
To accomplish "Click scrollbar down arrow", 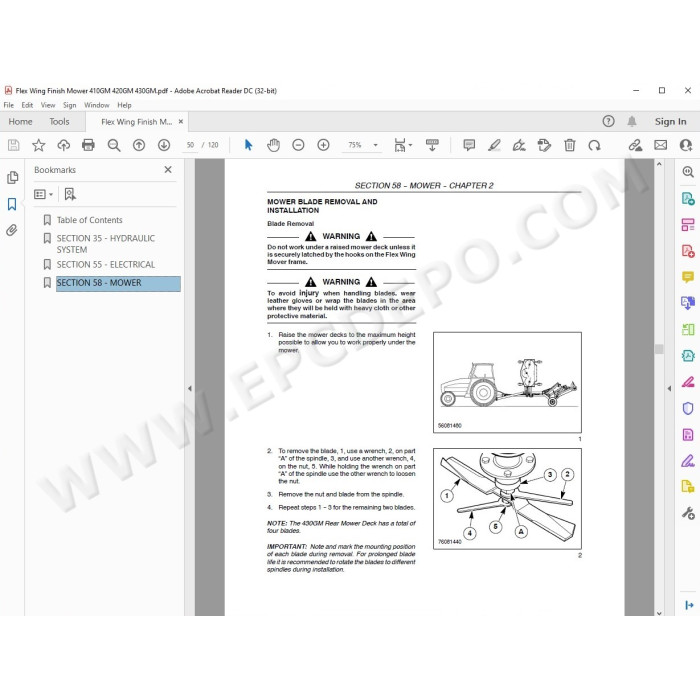I will pyautogui.click(x=659, y=612).
